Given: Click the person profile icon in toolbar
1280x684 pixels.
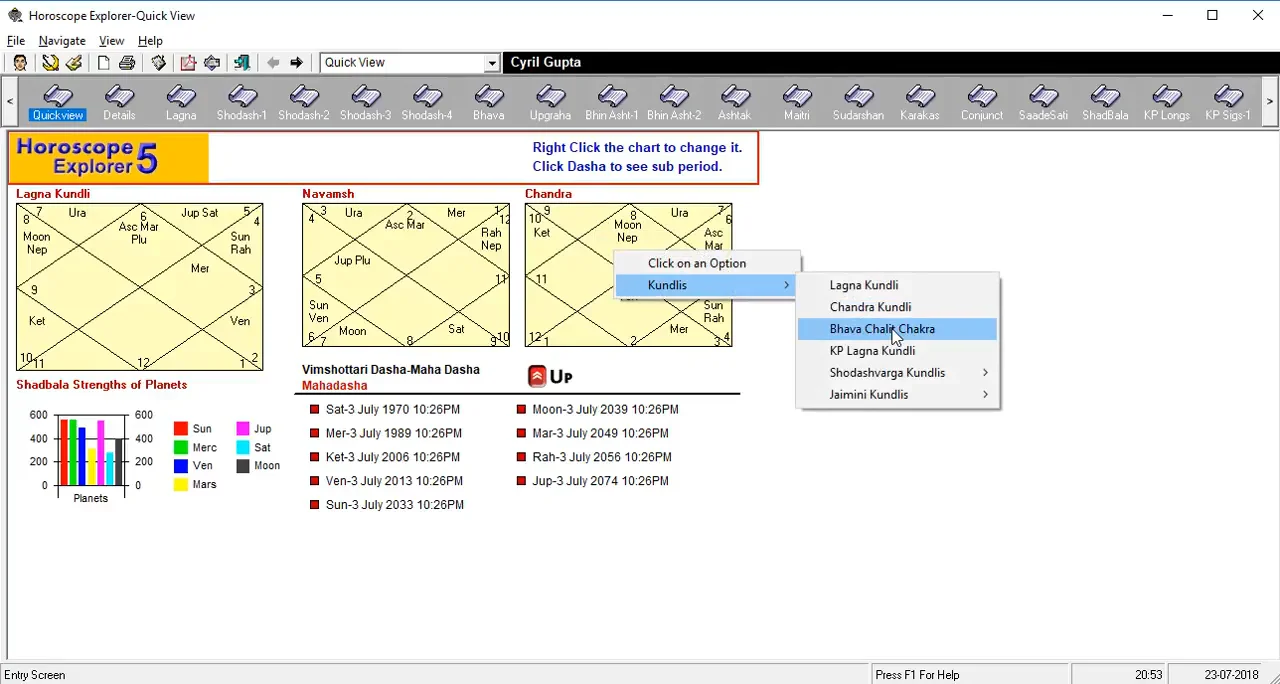Looking at the screenshot, I should (x=20, y=63).
